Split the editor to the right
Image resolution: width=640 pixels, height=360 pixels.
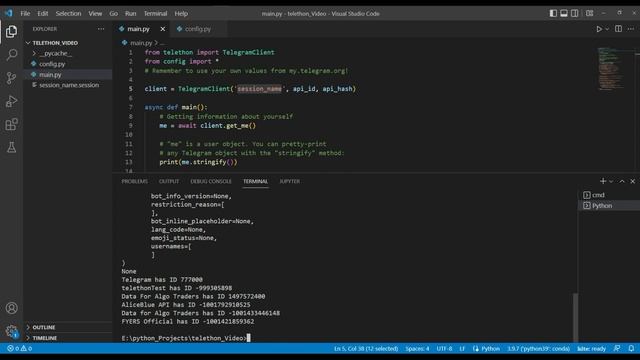tap(618, 29)
